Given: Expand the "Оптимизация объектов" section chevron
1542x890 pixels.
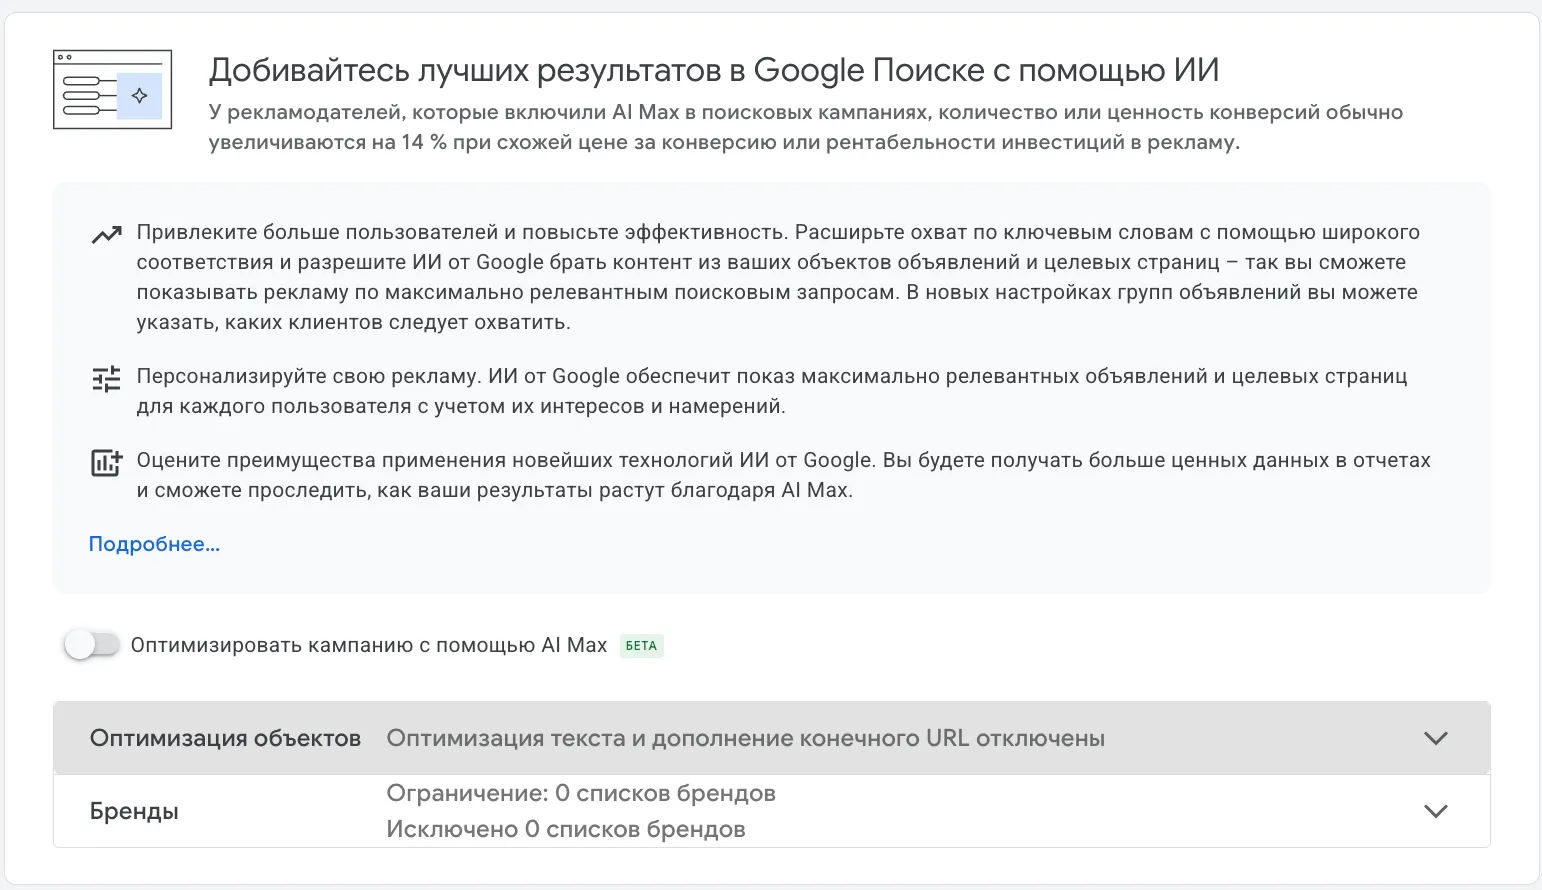Looking at the screenshot, I should pyautogui.click(x=1436, y=738).
